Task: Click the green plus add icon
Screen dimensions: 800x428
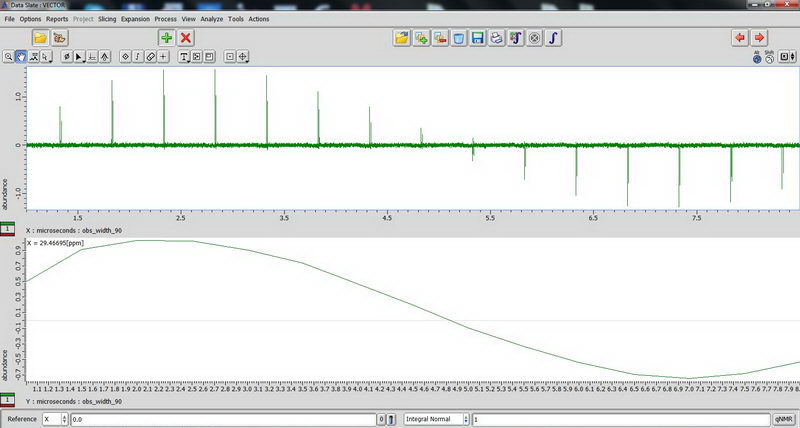Action: [166, 38]
